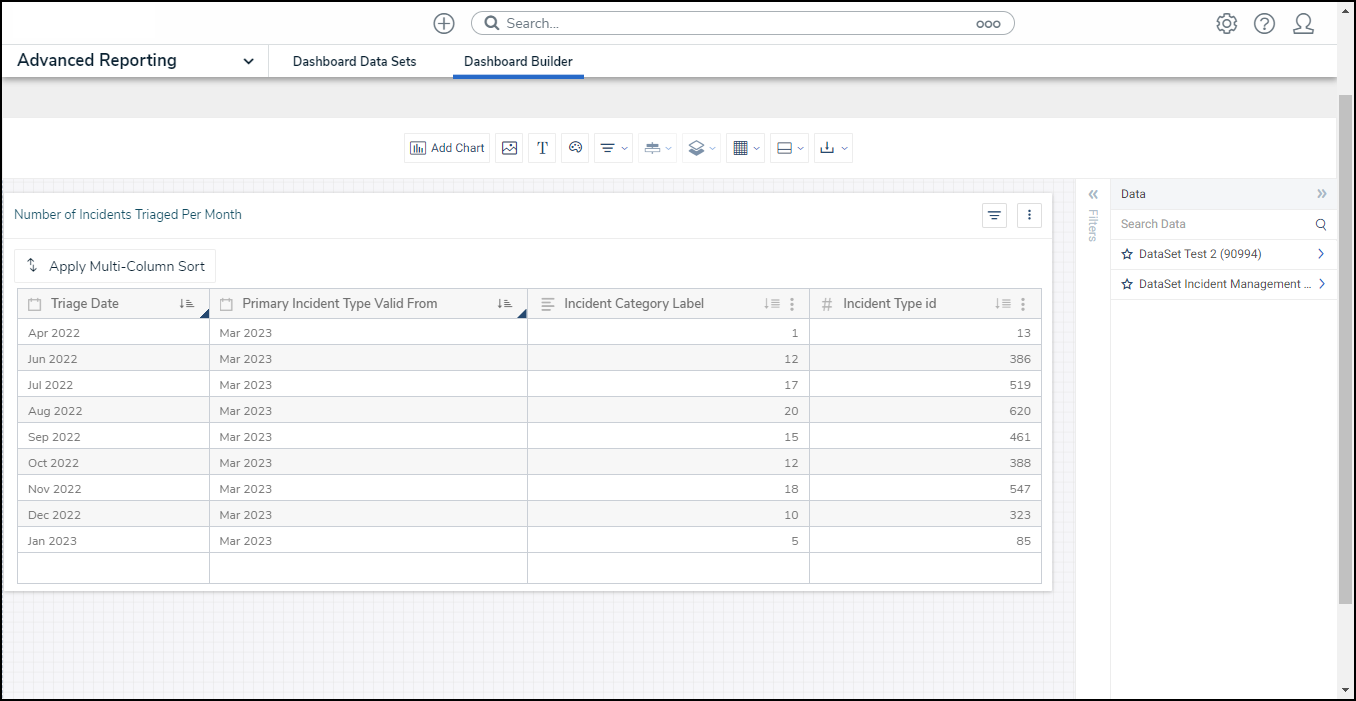This screenshot has height=701, width=1356.
Task: Favorite DataSet Incident Management with star
Action: tap(1127, 284)
